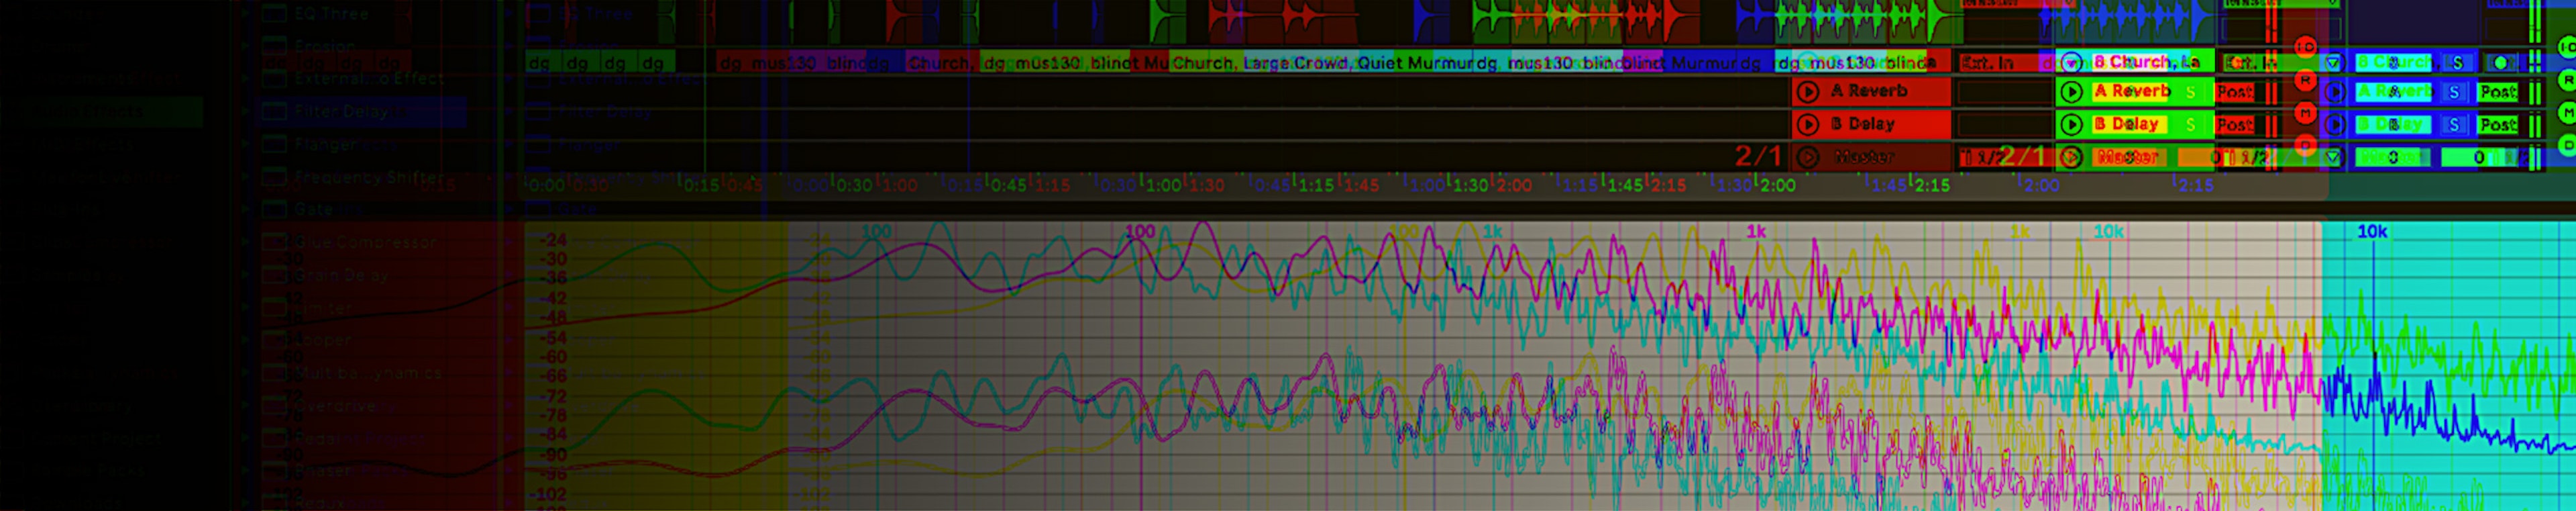Arm the blue B Church track for recording

(2500, 62)
